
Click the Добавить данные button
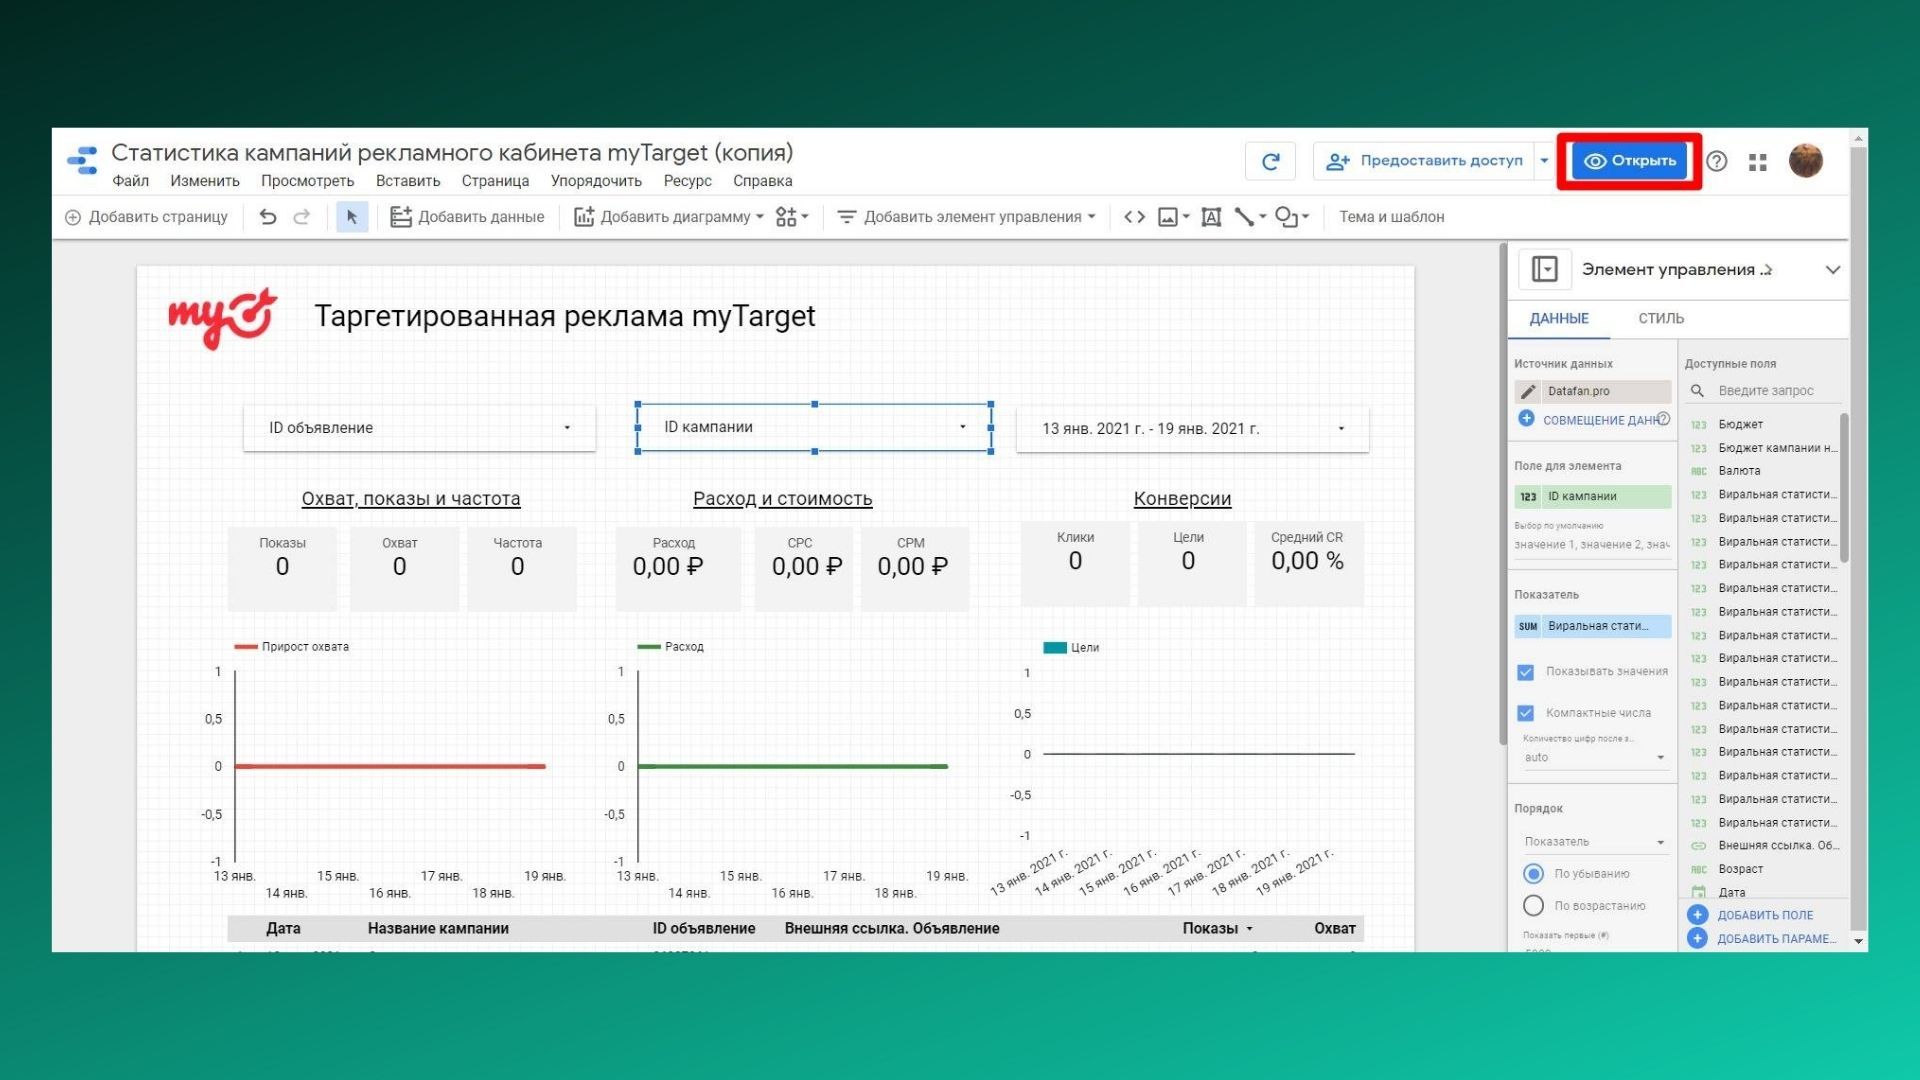467,216
